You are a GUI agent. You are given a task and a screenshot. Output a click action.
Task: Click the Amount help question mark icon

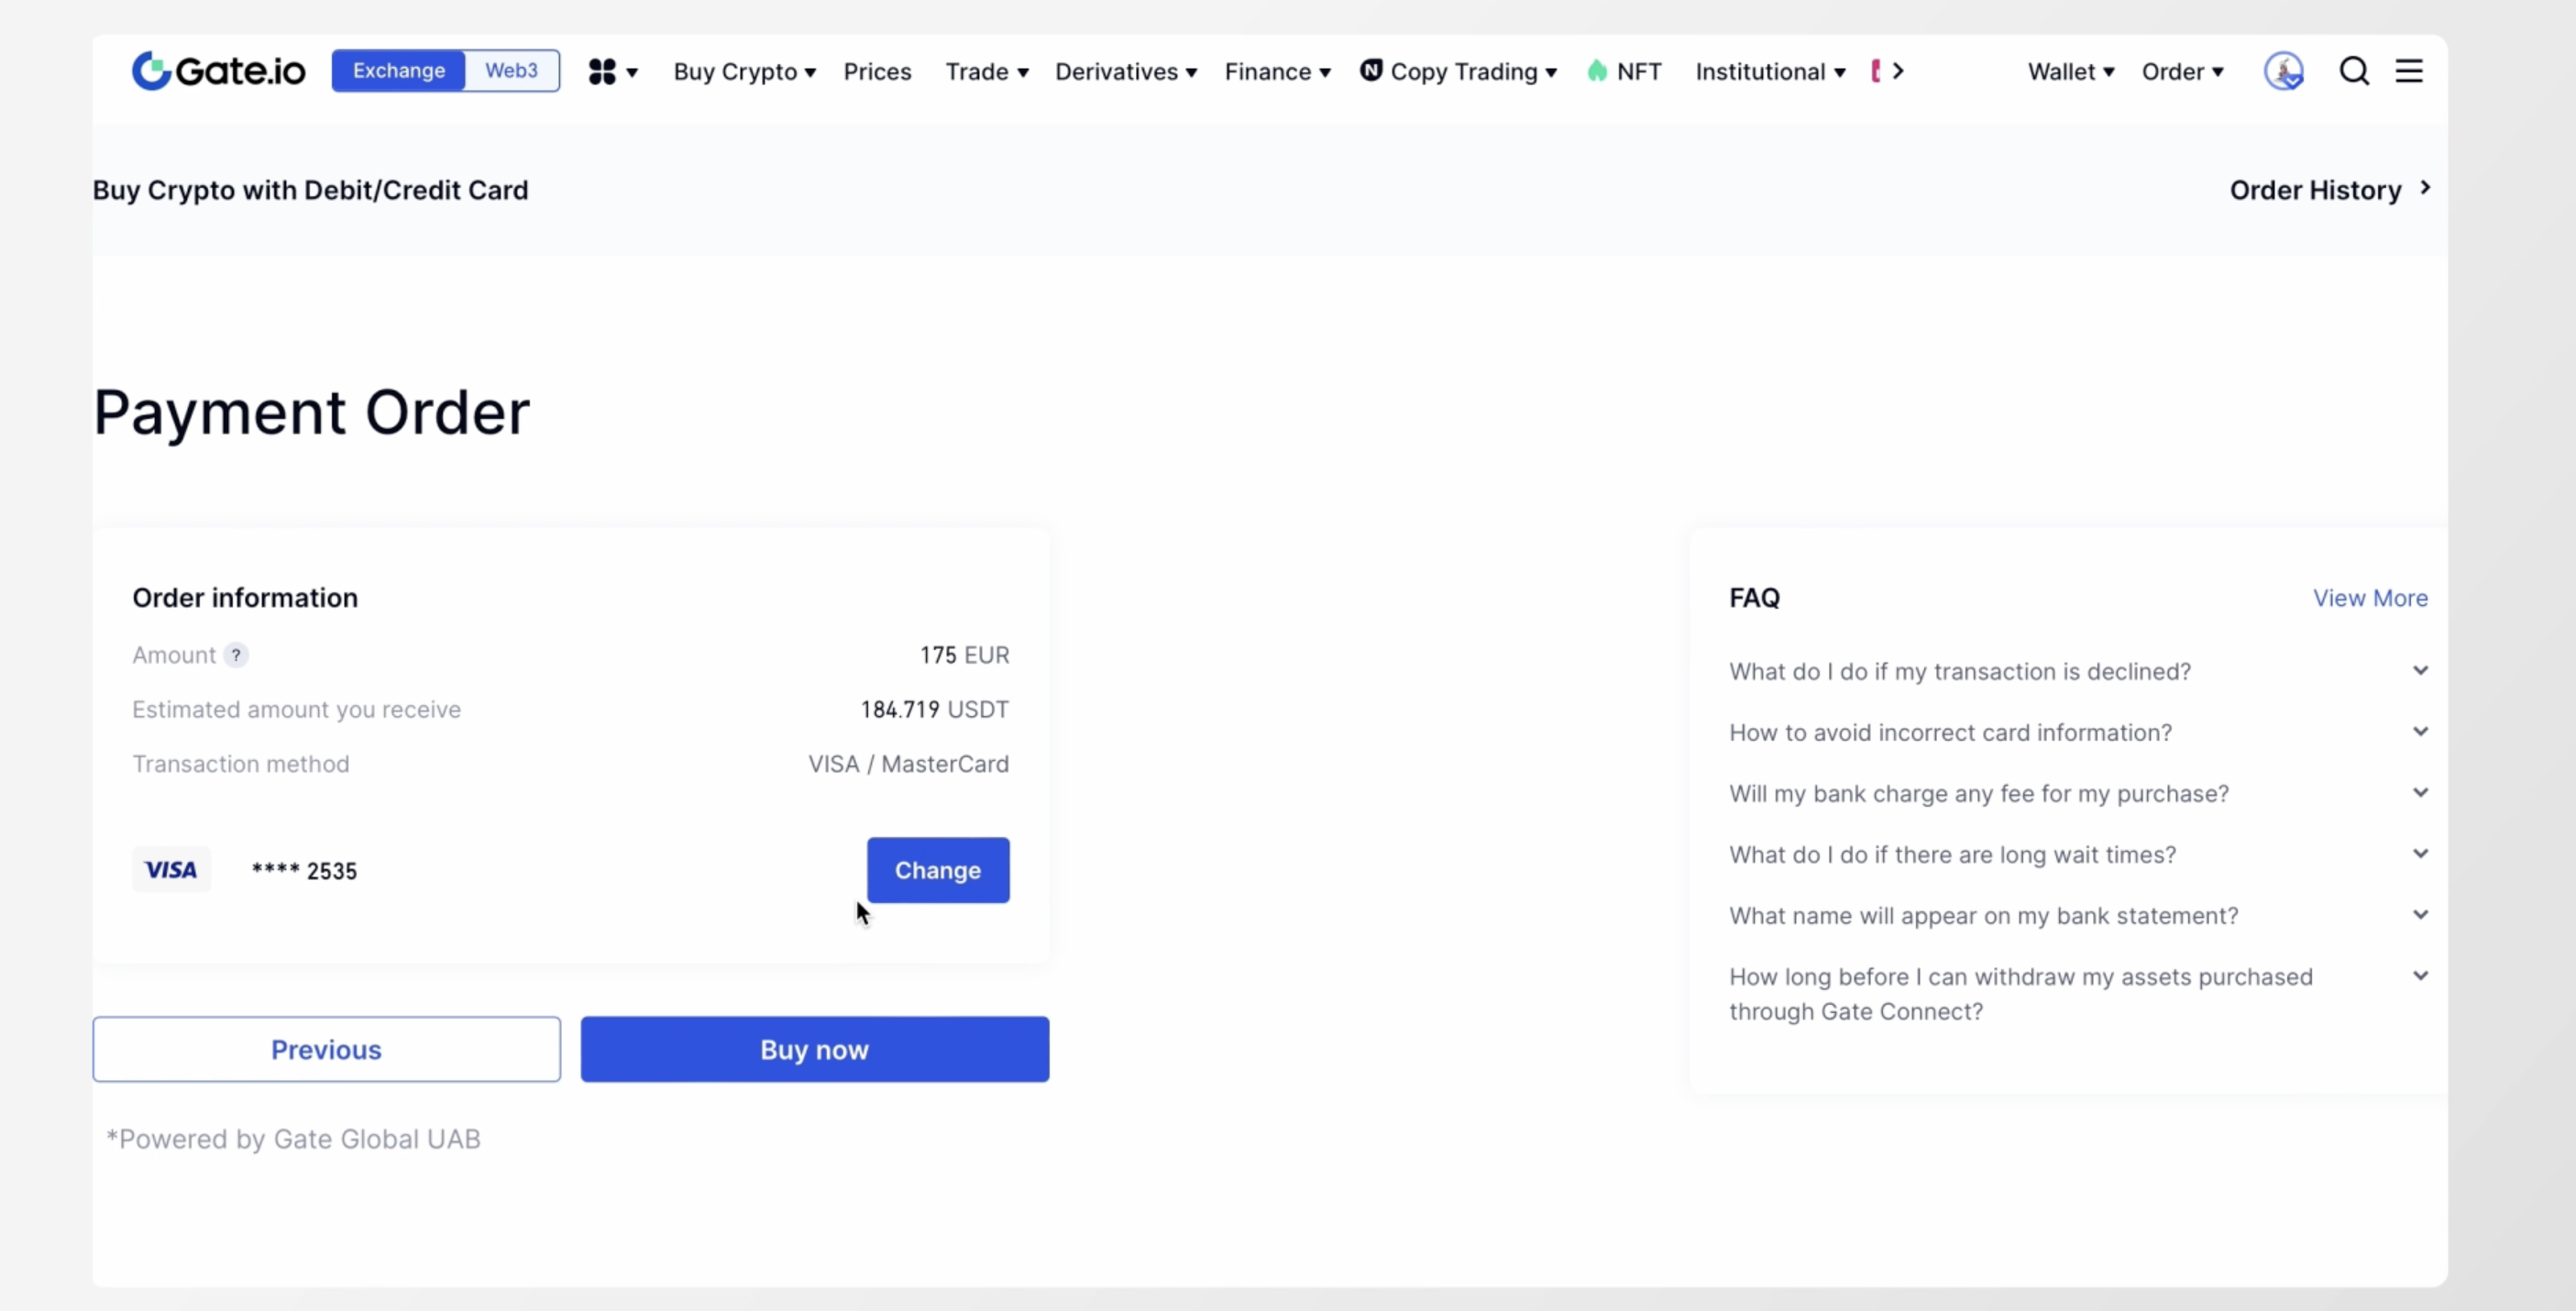click(236, 656)
